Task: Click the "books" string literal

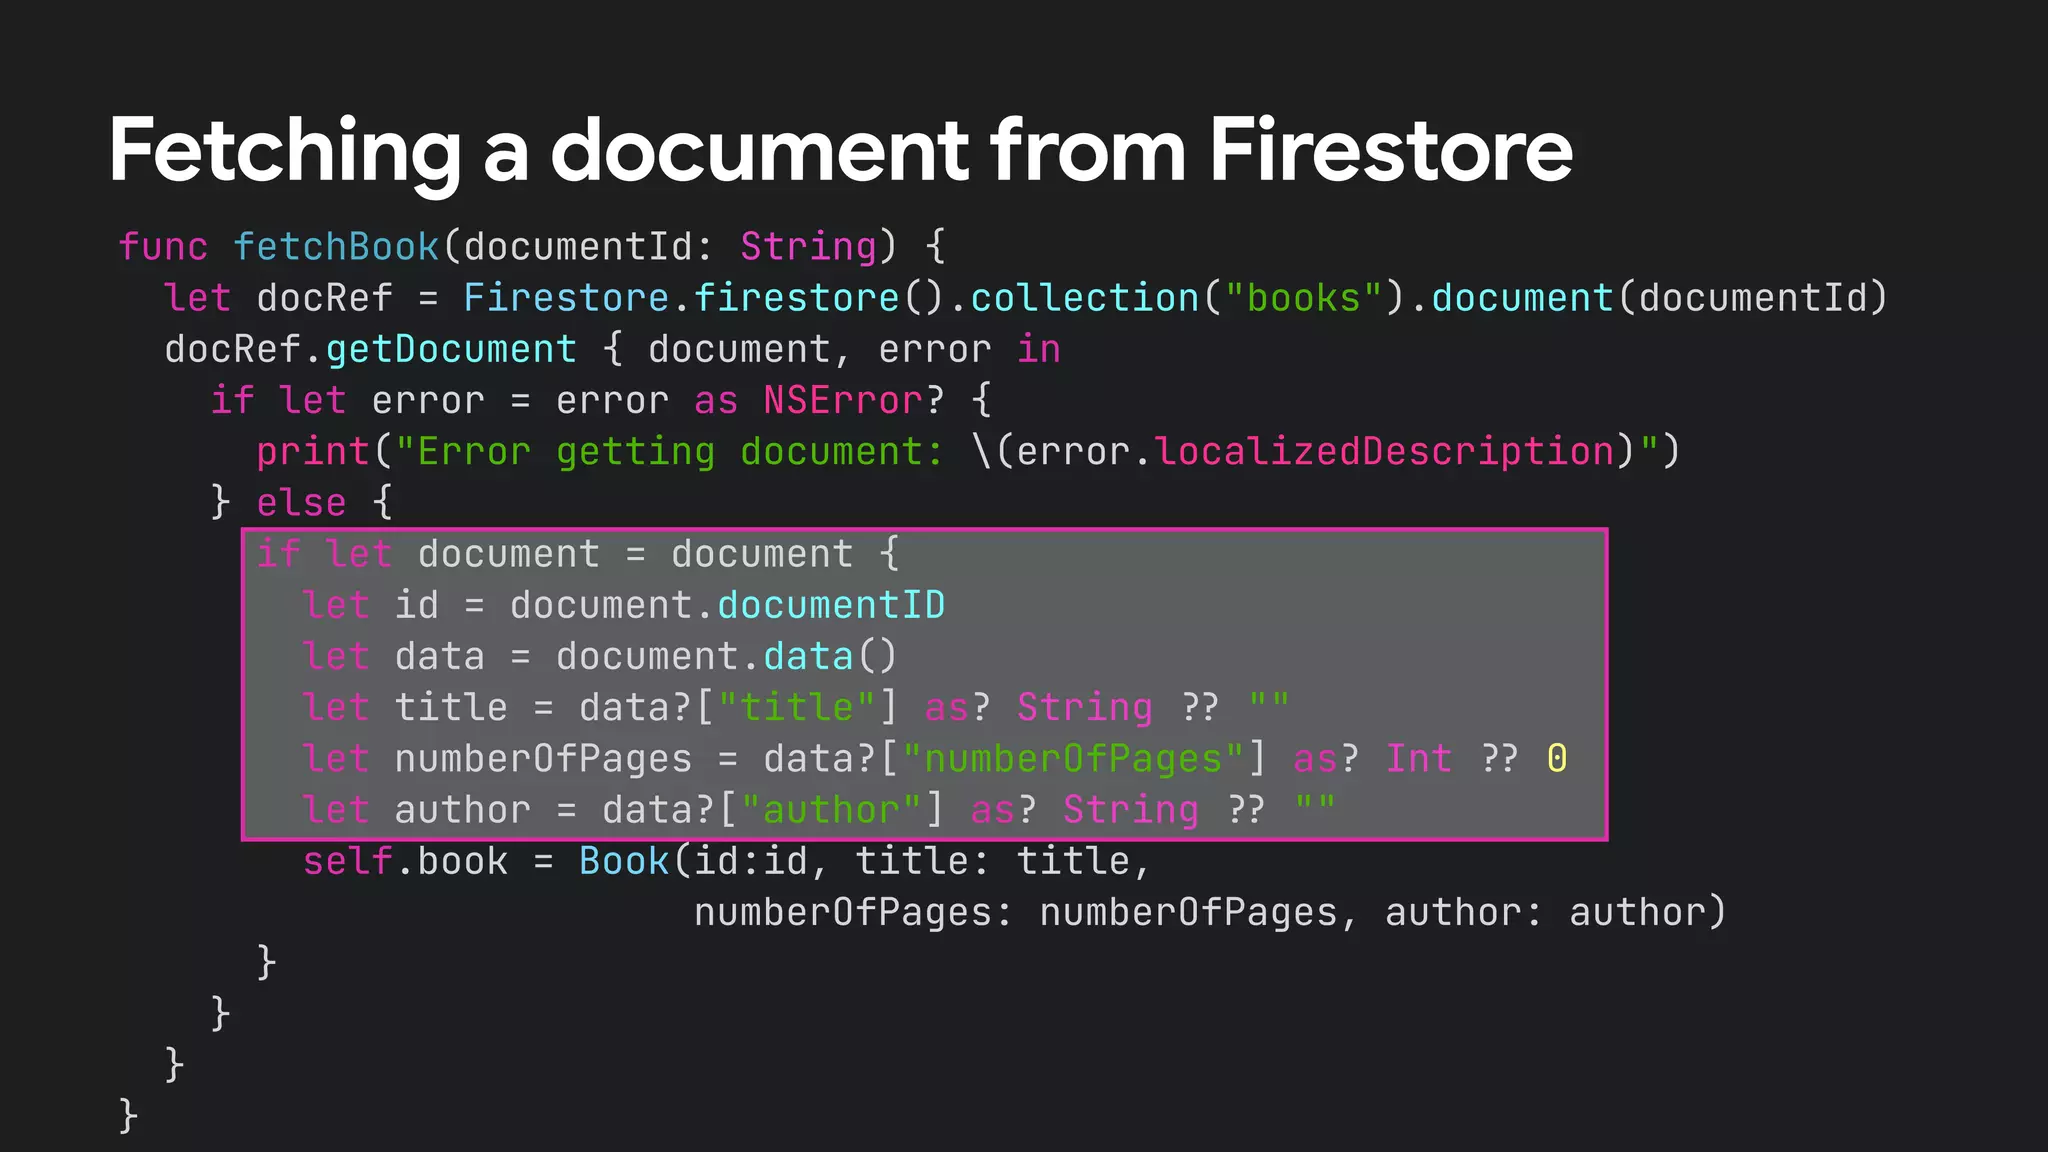Action: point(1303,298)
